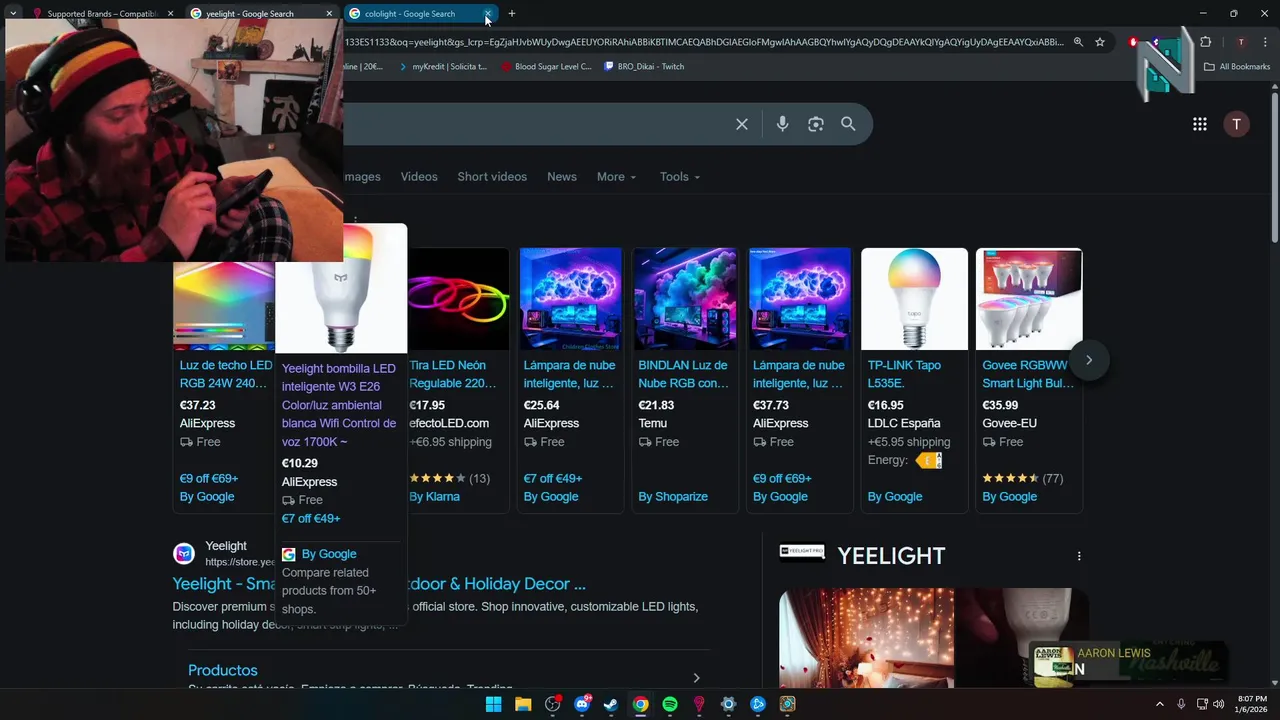Viewport: 1280px width, 720px height.
Task: Click the By Shoparize label on BINDLAN card
Action: 673,497
